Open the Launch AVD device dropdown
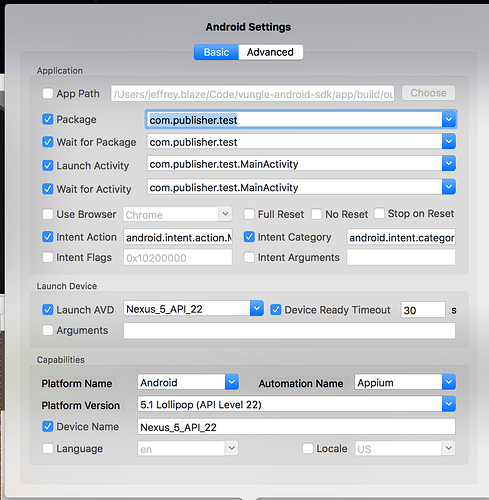Image resolution: width=489 pixels, height=500 pixels. tap(257, 309)
